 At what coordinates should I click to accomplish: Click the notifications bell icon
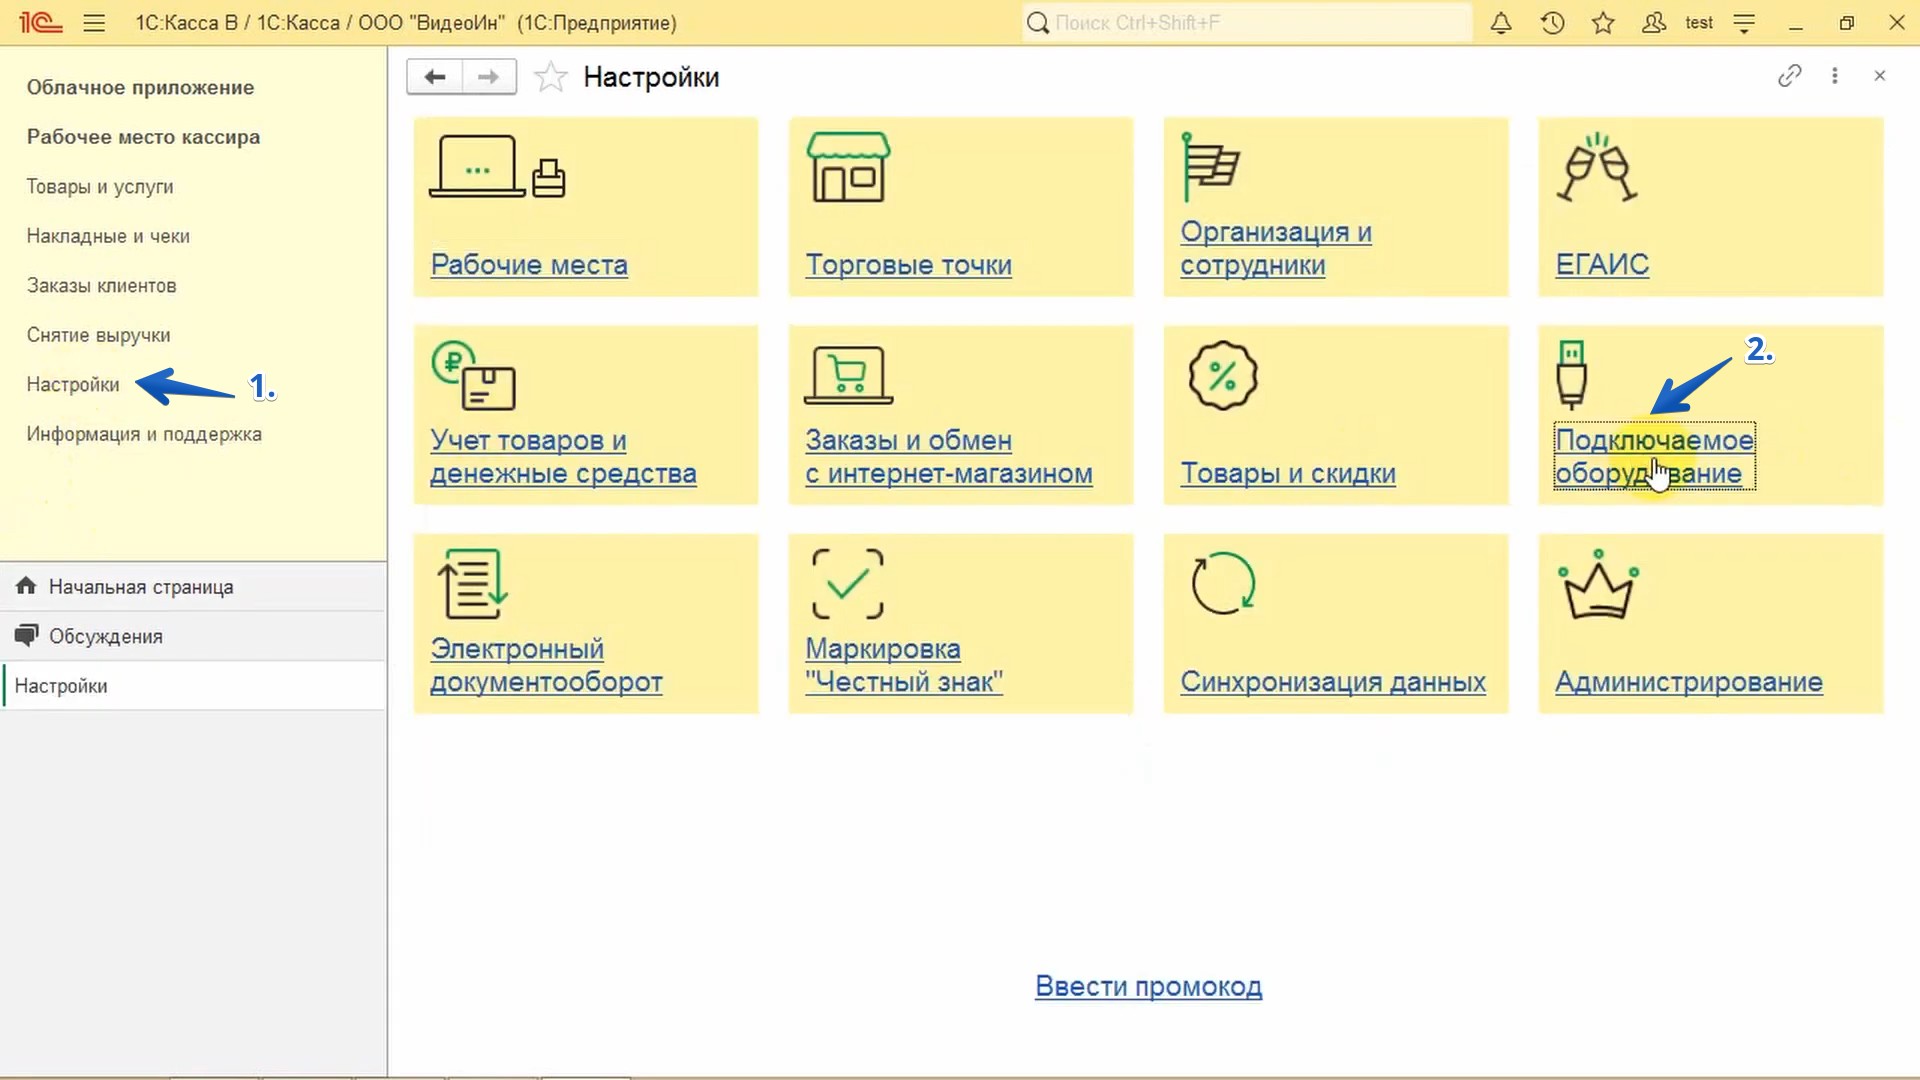pos(1501,23)
